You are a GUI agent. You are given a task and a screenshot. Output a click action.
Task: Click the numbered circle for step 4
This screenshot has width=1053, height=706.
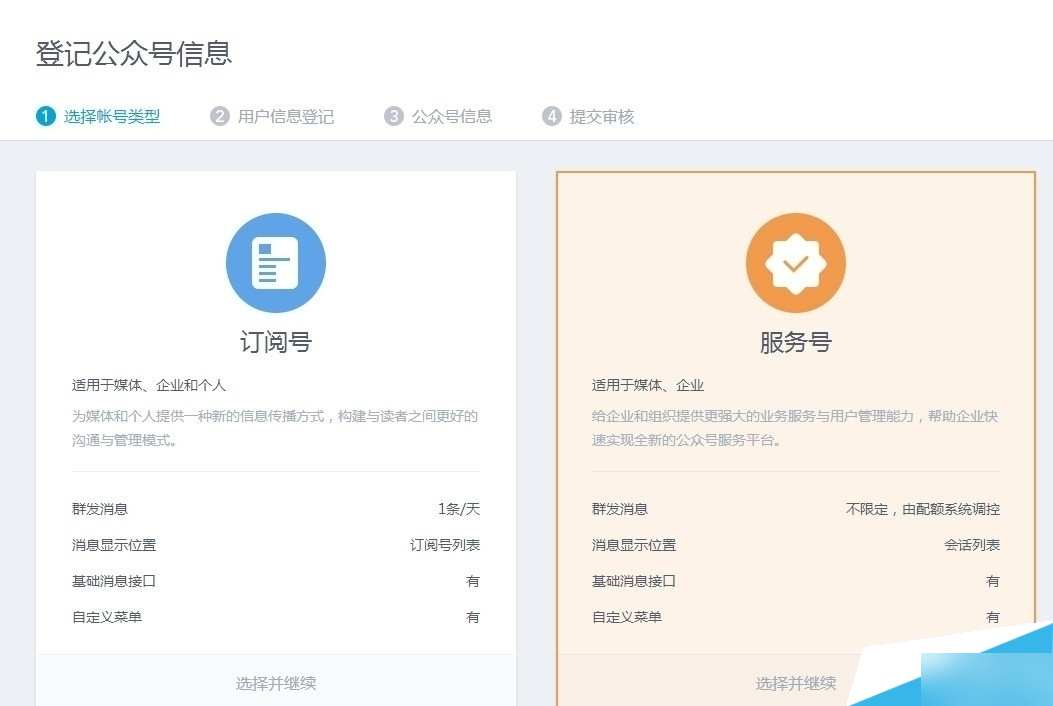pyautogui.click(x=551, y=116)
